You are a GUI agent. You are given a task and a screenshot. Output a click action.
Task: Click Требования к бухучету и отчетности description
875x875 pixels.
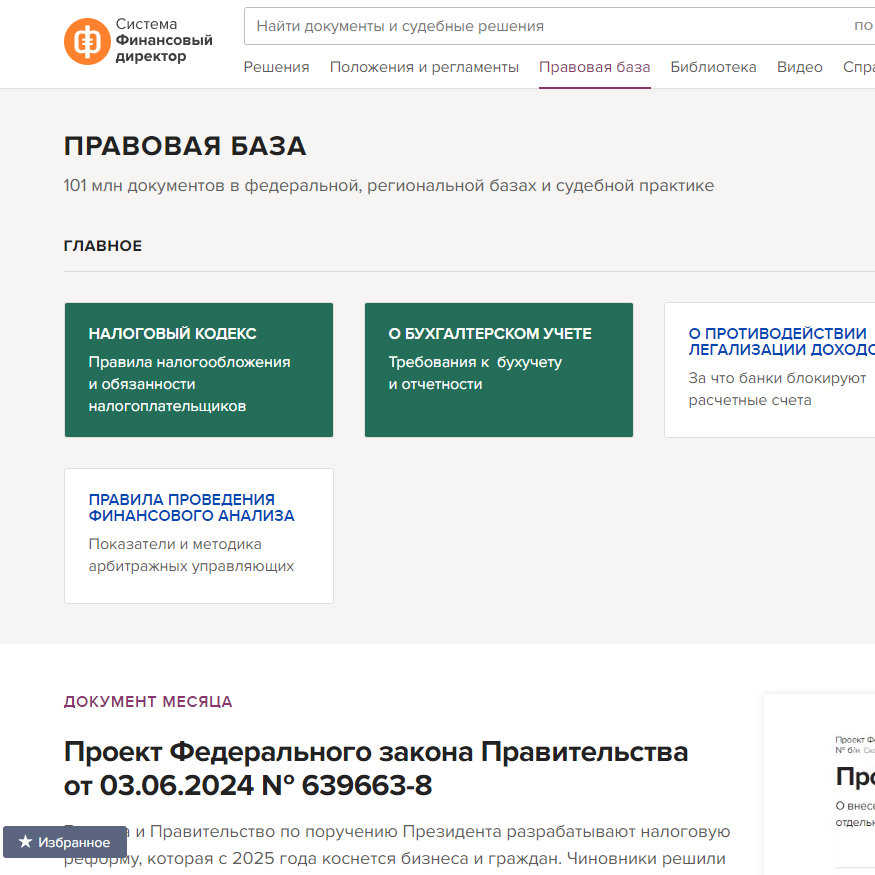[x=475, y=373]
